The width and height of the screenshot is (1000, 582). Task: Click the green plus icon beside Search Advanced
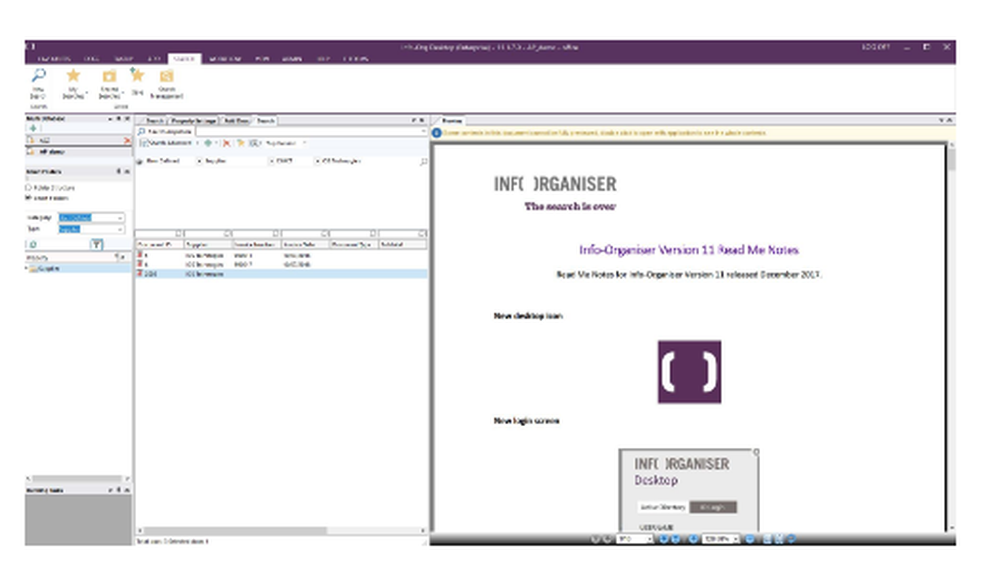coord(207,143)
